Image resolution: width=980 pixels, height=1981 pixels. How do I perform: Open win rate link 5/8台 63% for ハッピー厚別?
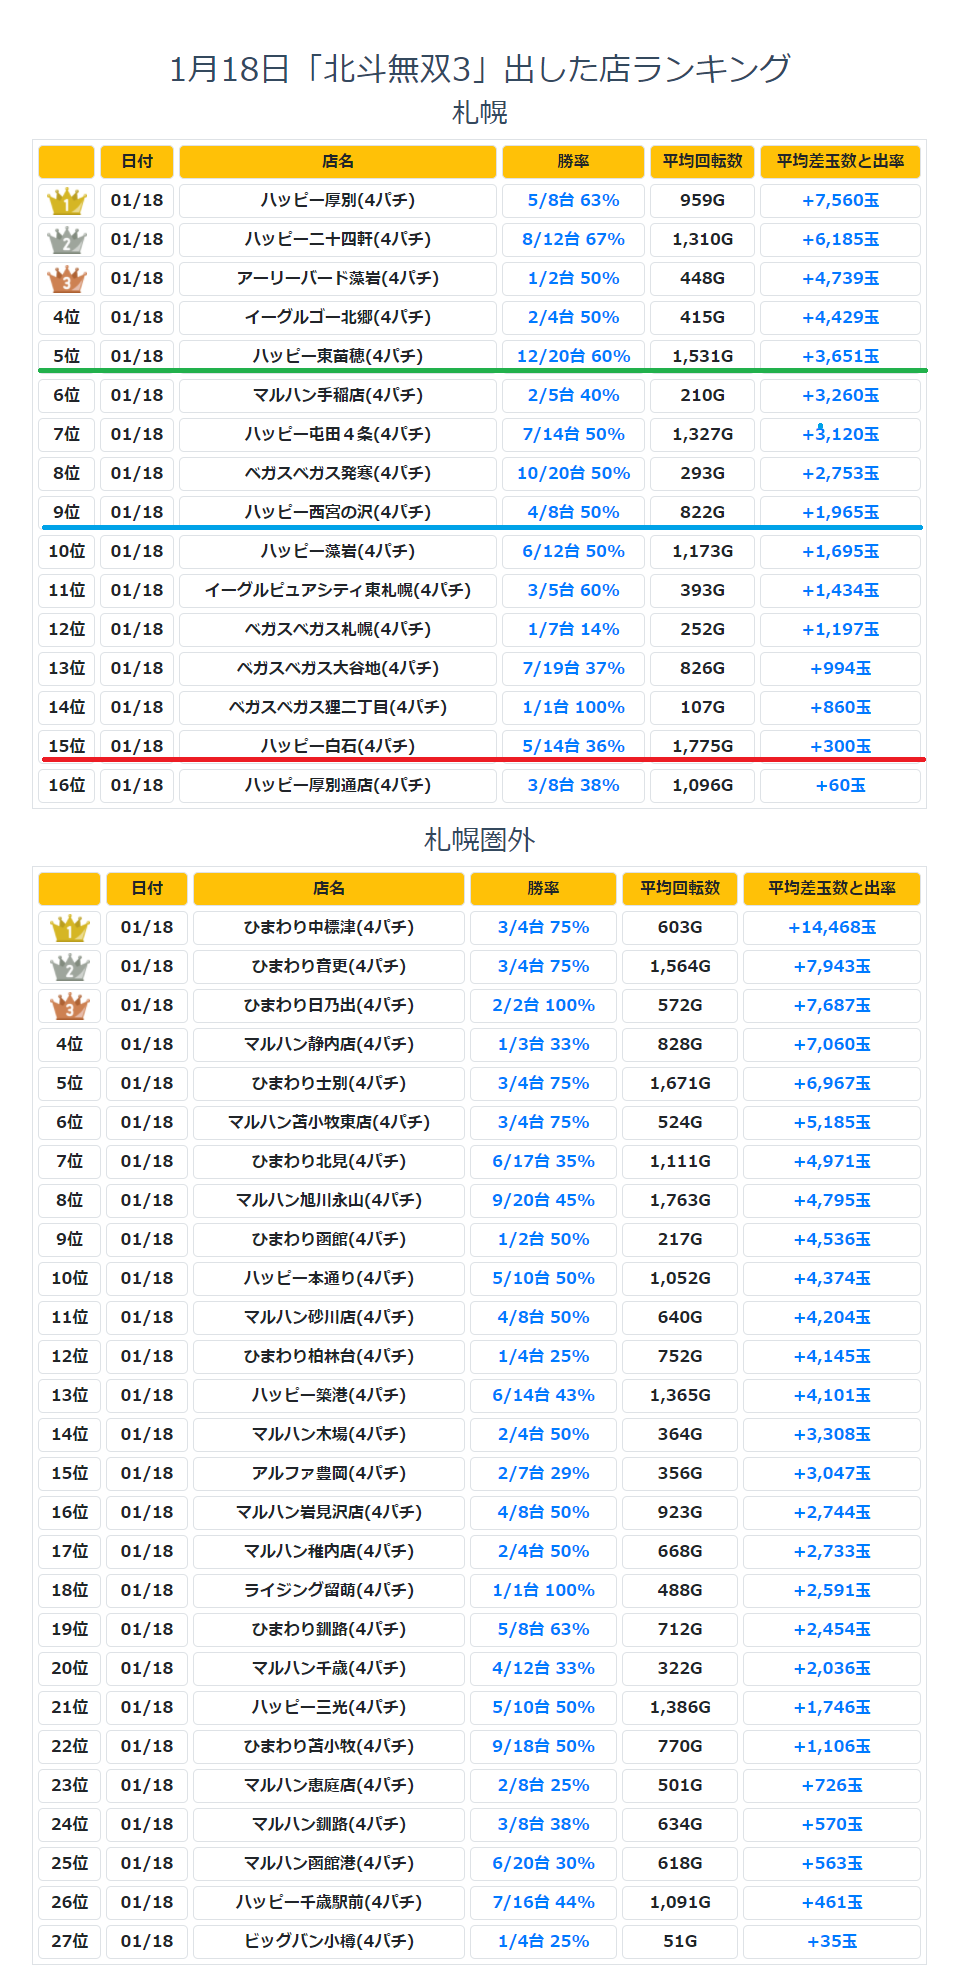573,200
